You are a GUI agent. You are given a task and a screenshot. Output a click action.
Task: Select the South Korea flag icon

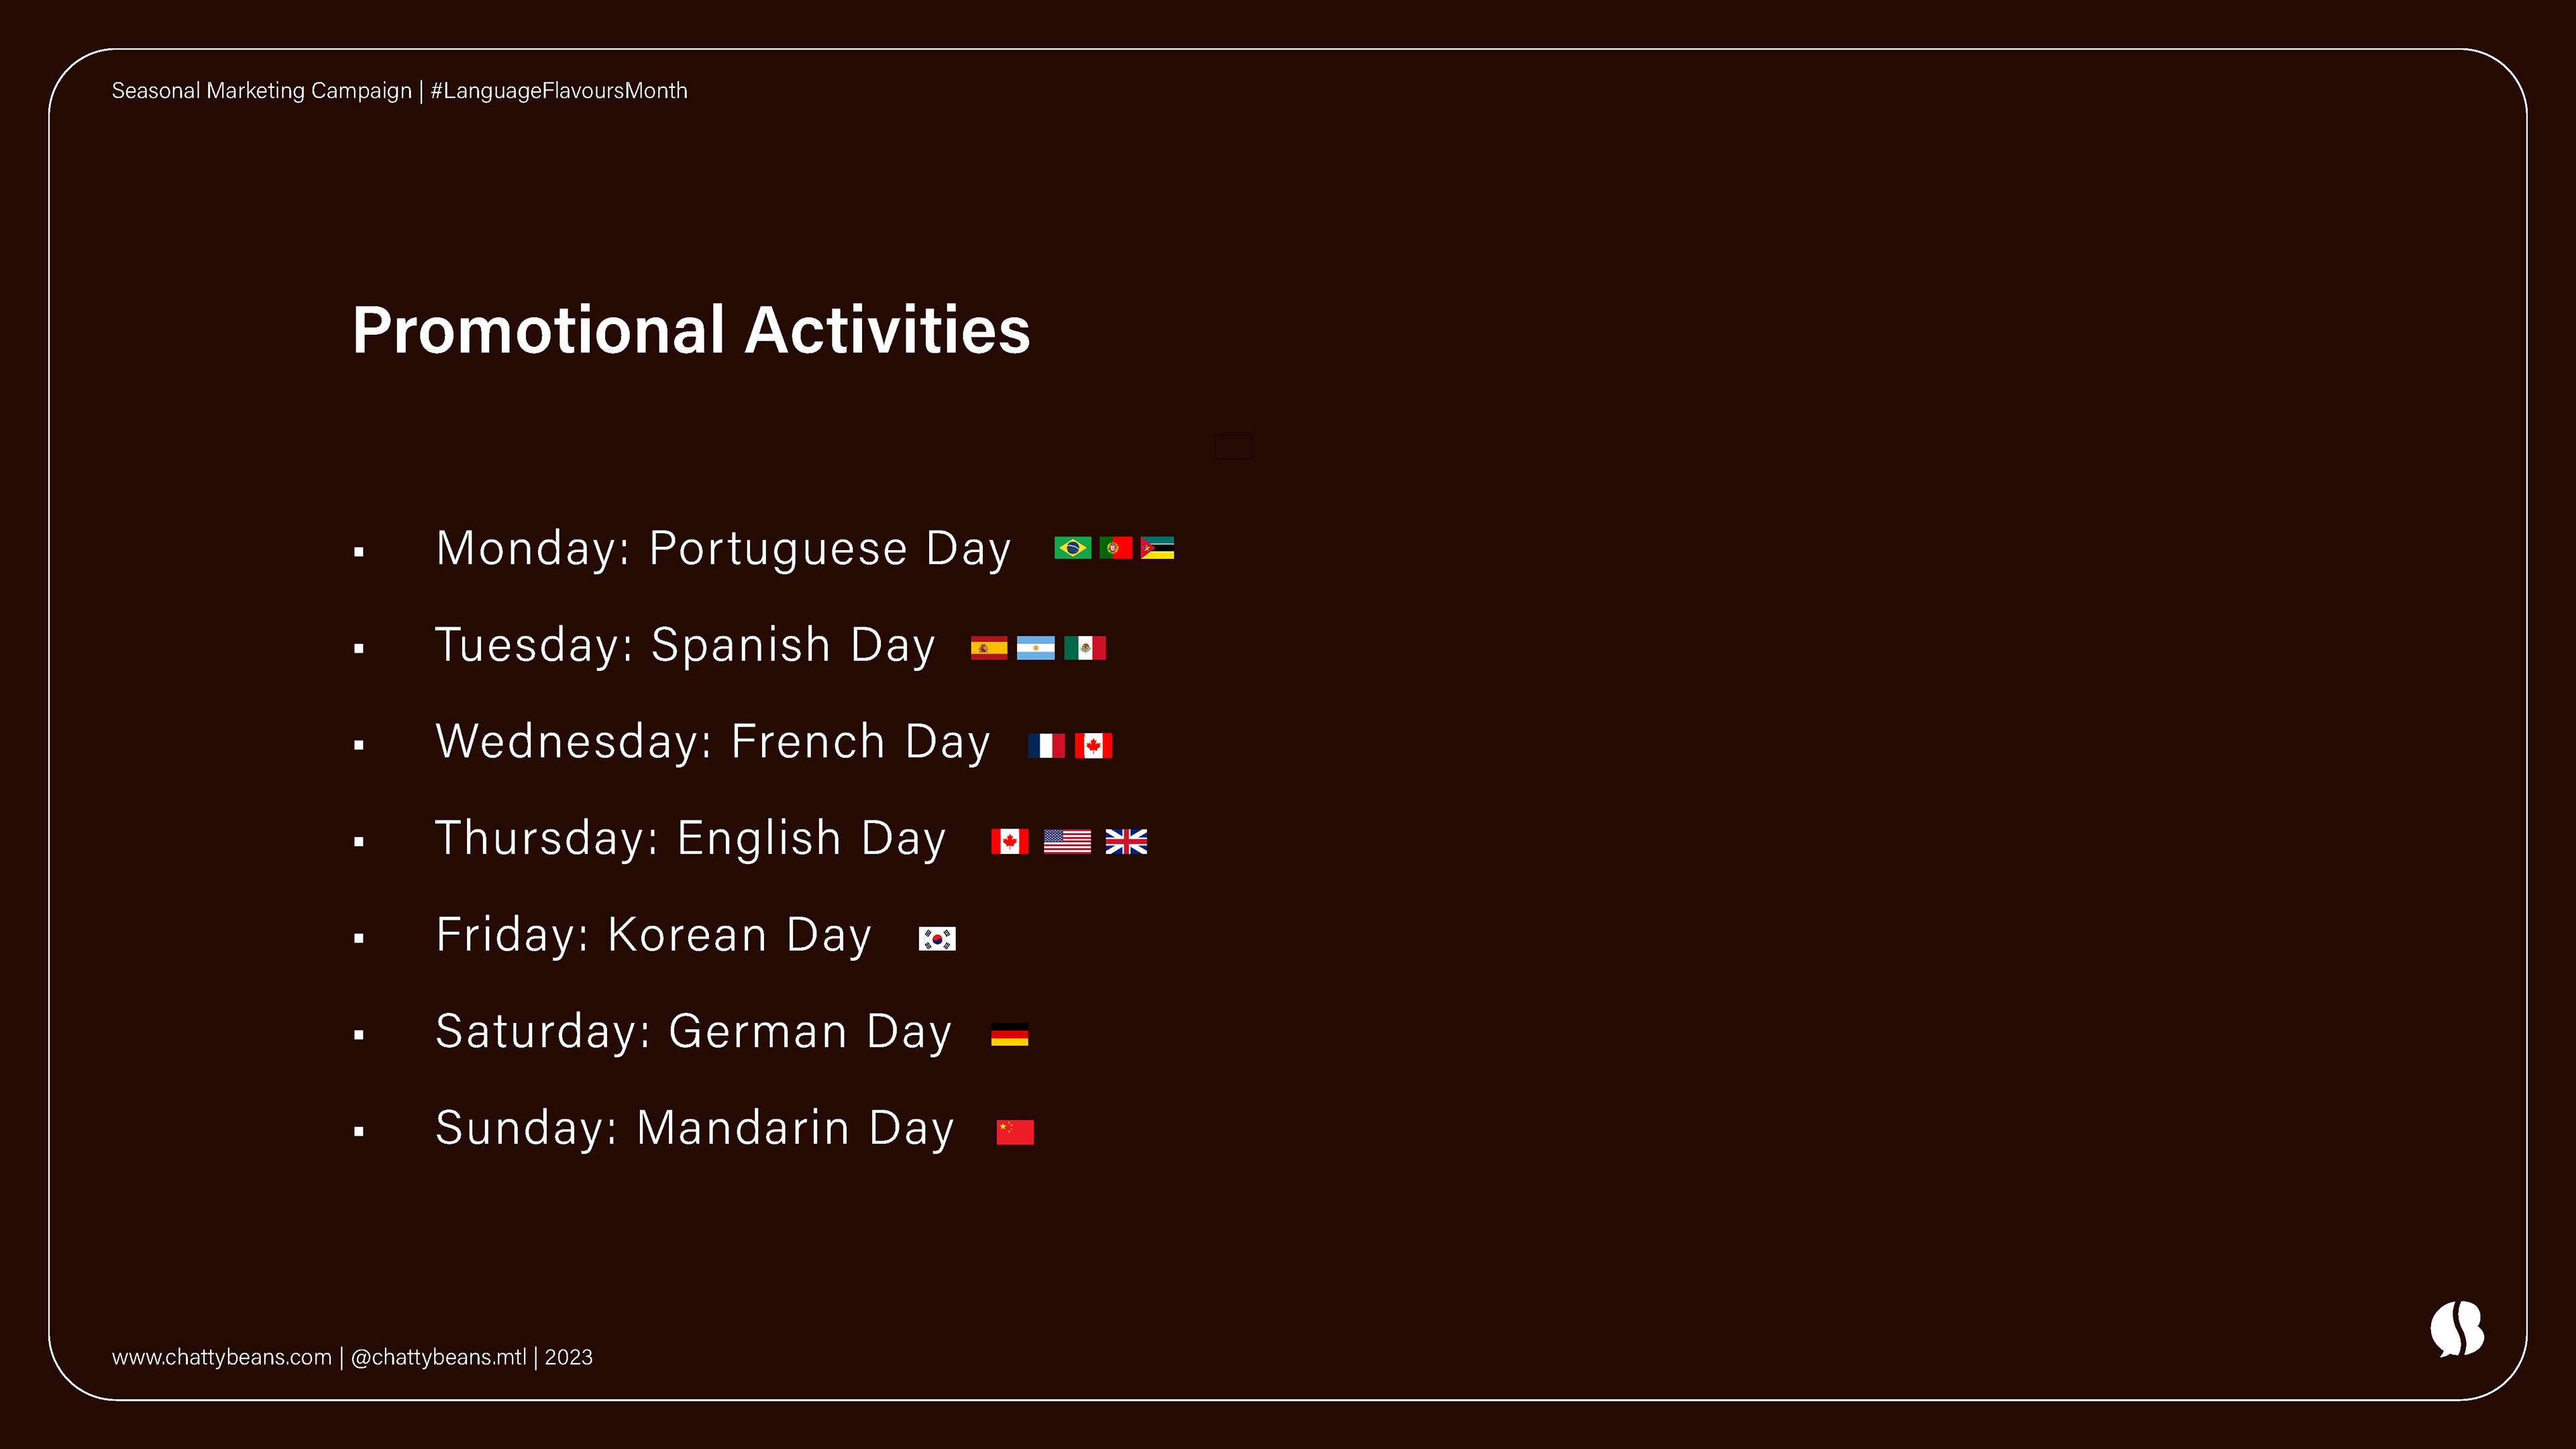[937, 939]
